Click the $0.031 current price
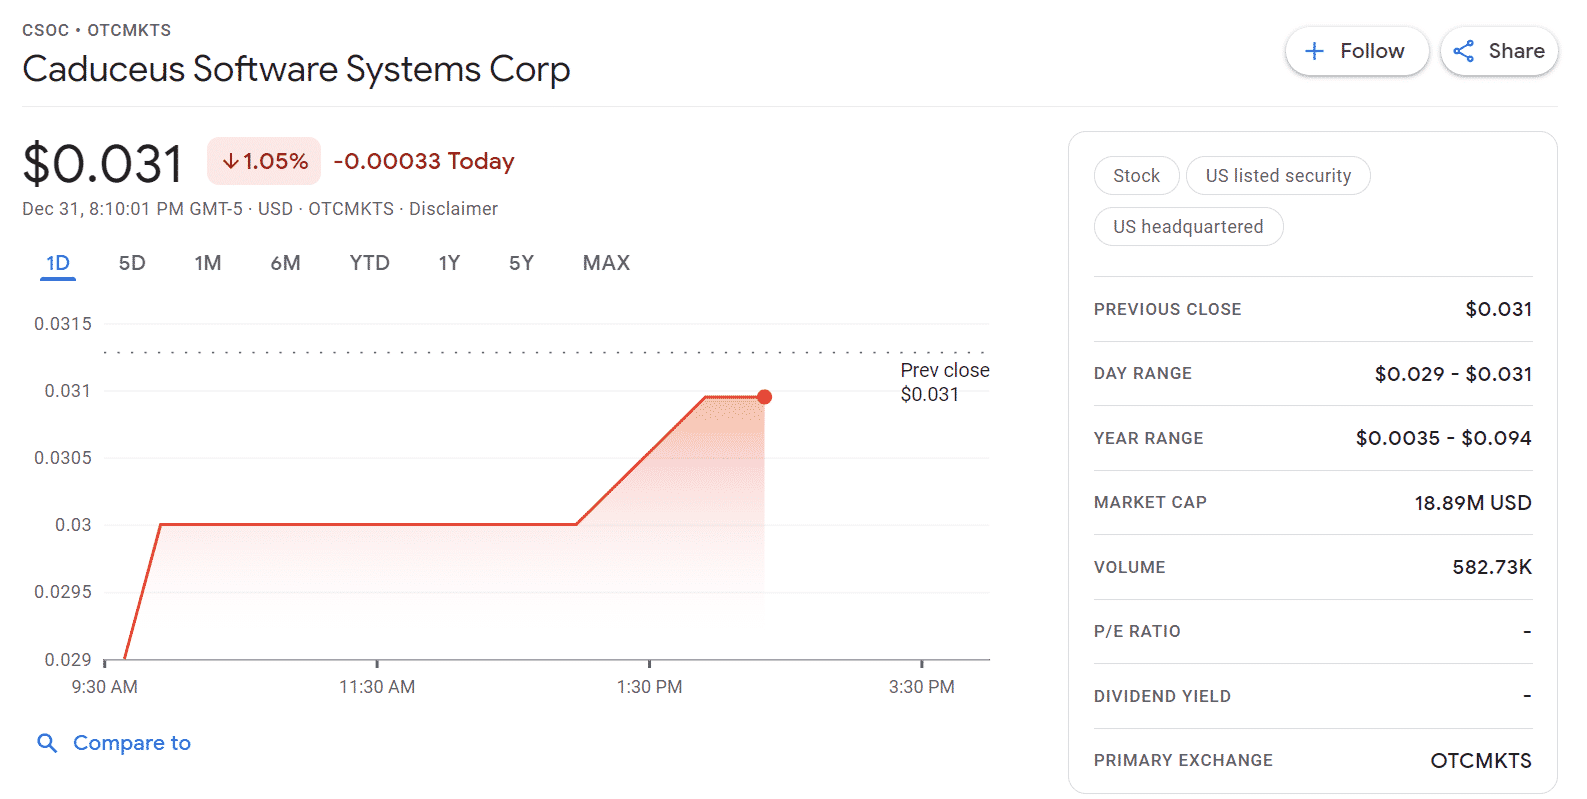The image size is (1587, 799). [x=102, y=163]
